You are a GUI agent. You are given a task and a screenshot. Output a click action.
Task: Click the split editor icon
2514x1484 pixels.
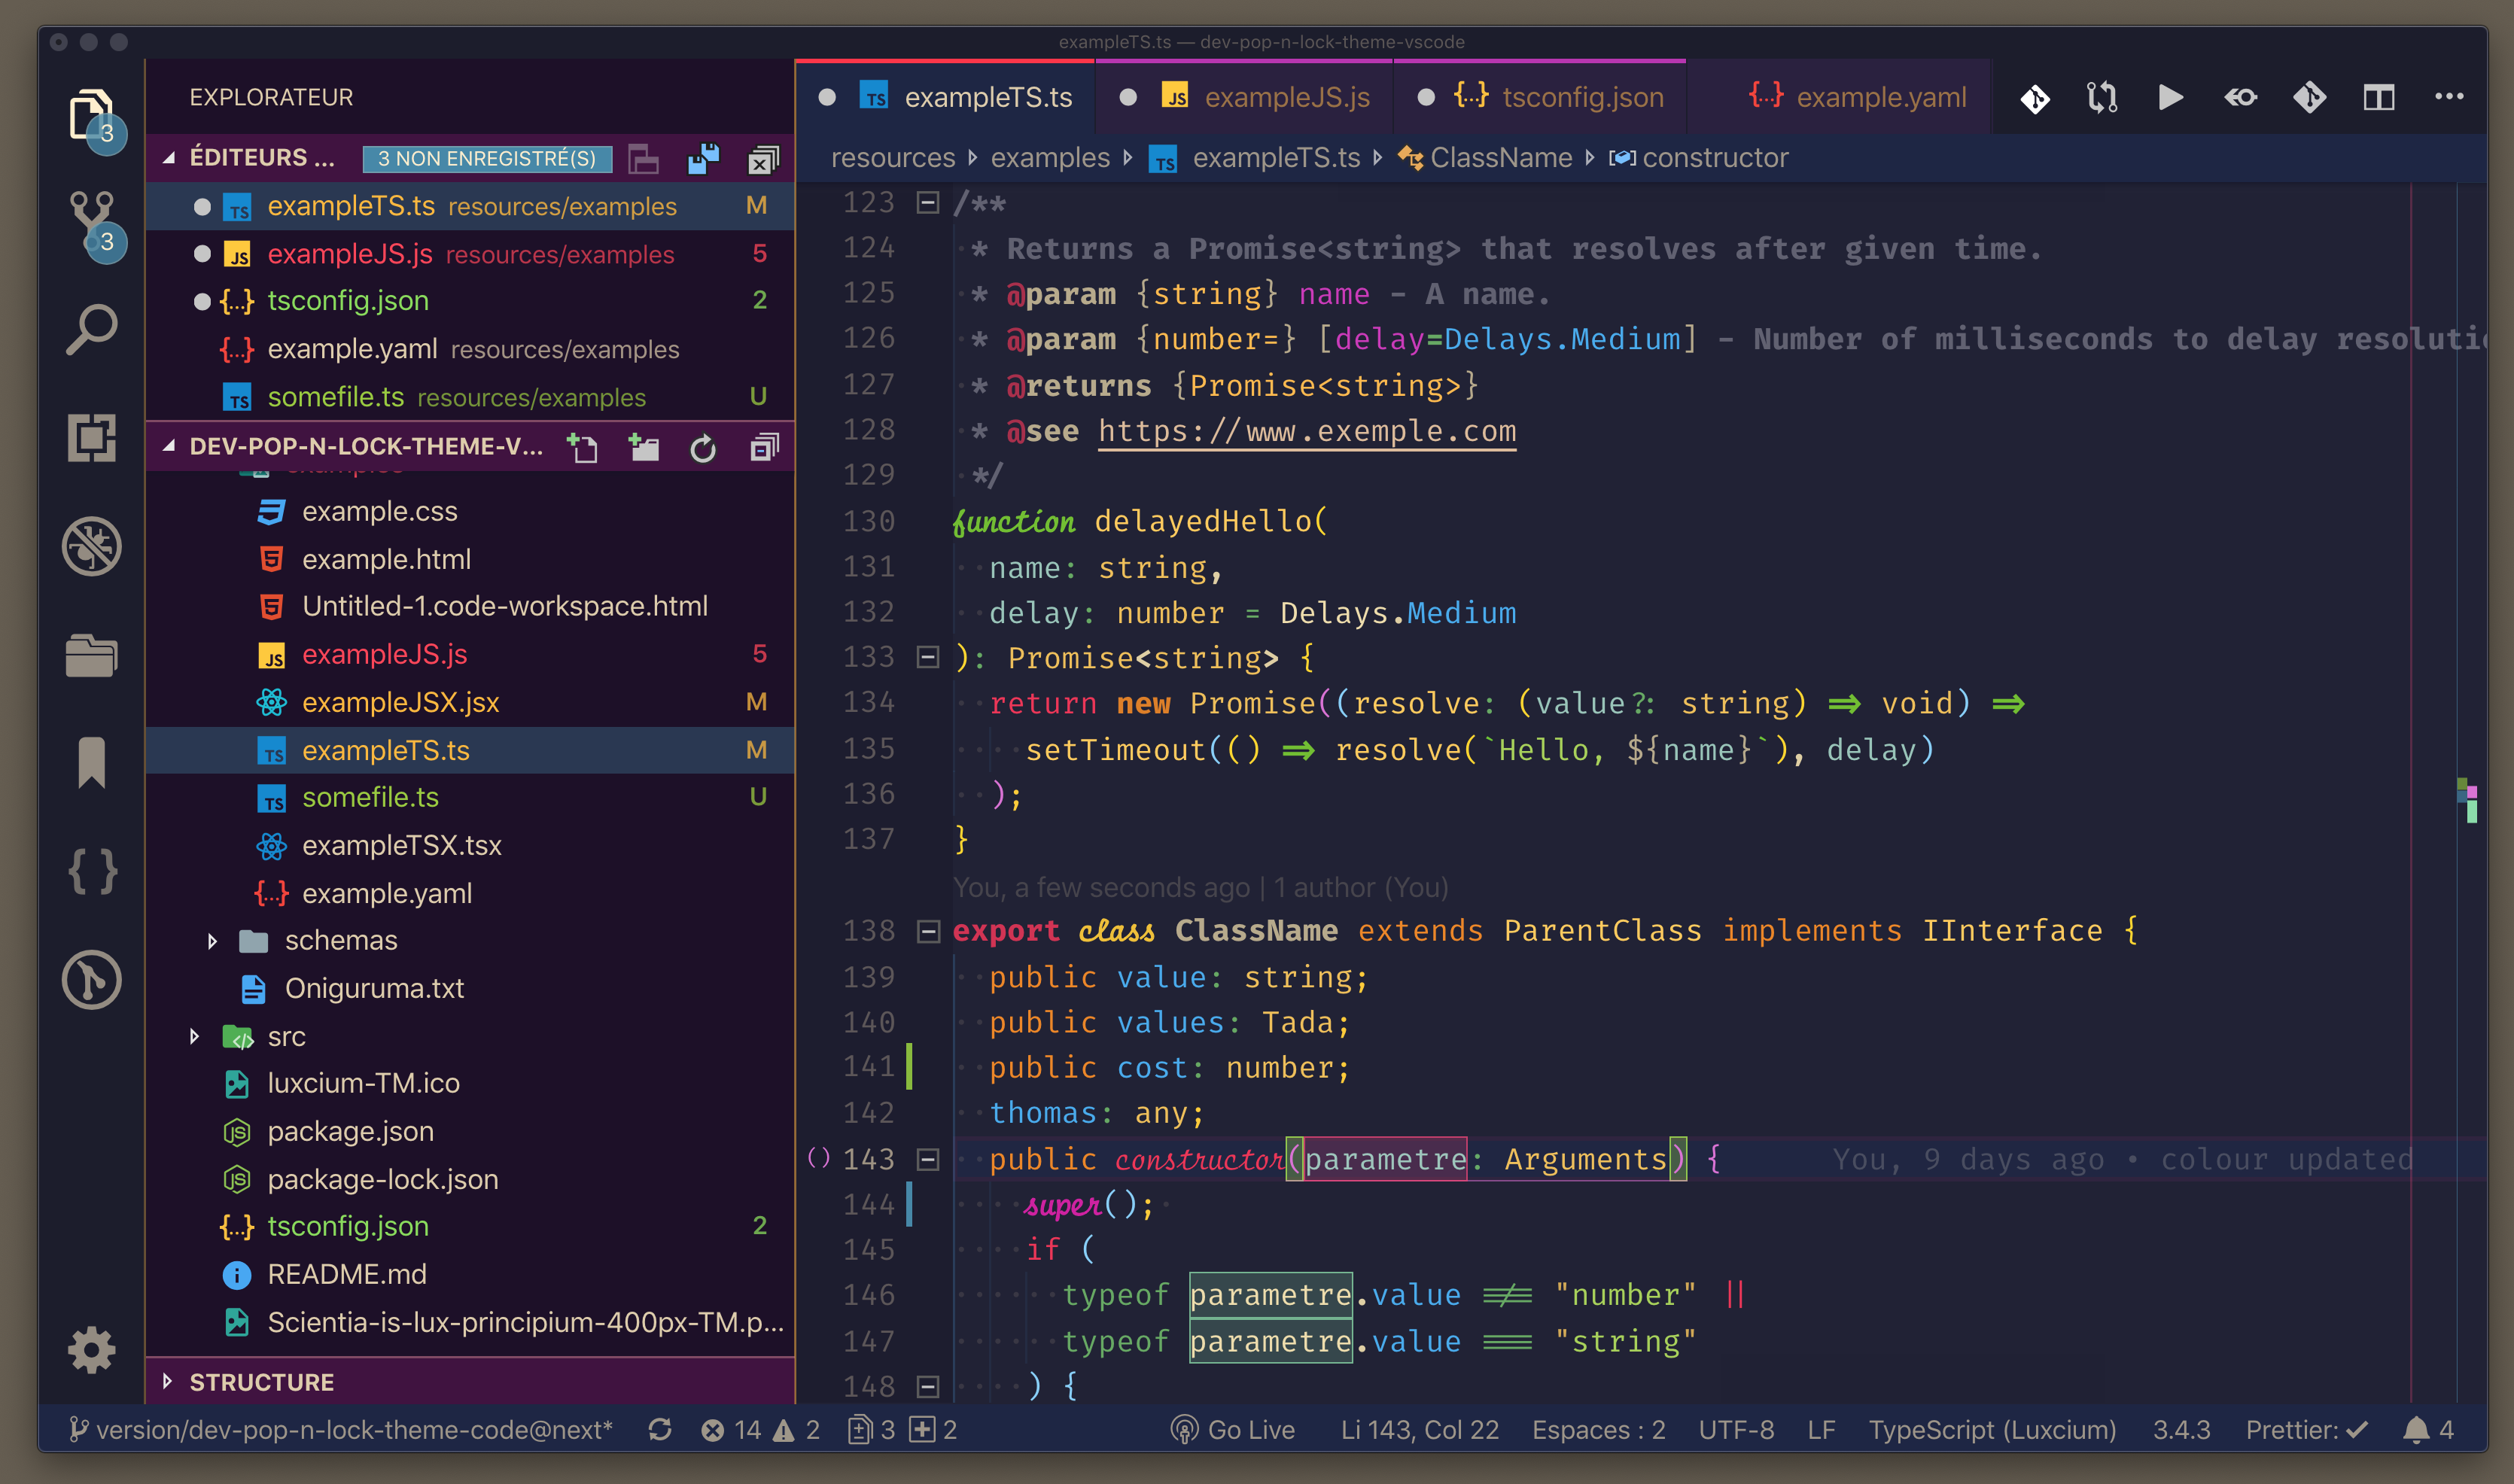tap(2379, 97)
